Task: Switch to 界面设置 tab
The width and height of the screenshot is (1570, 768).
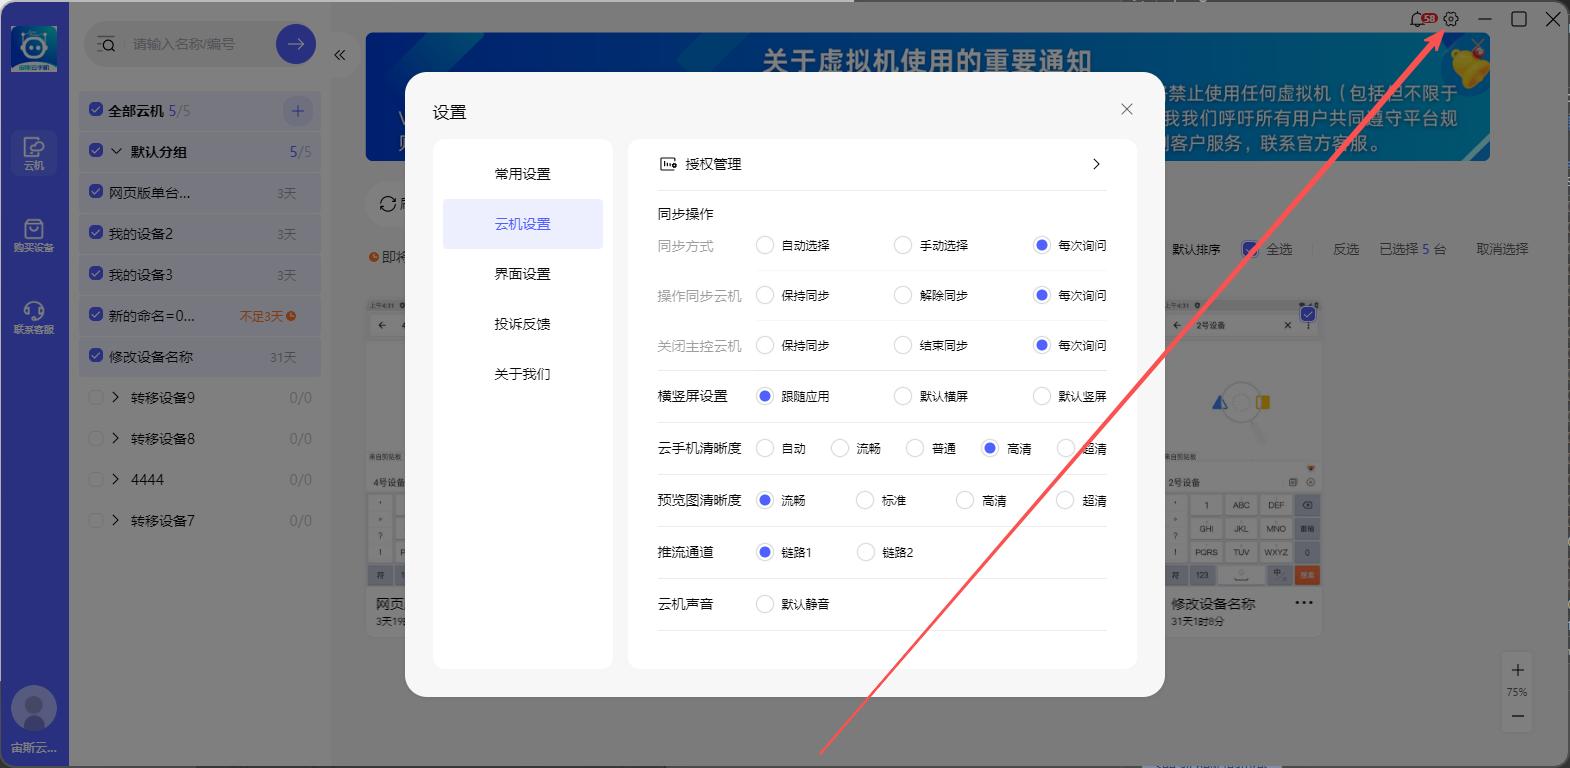Action: (523, 274)
